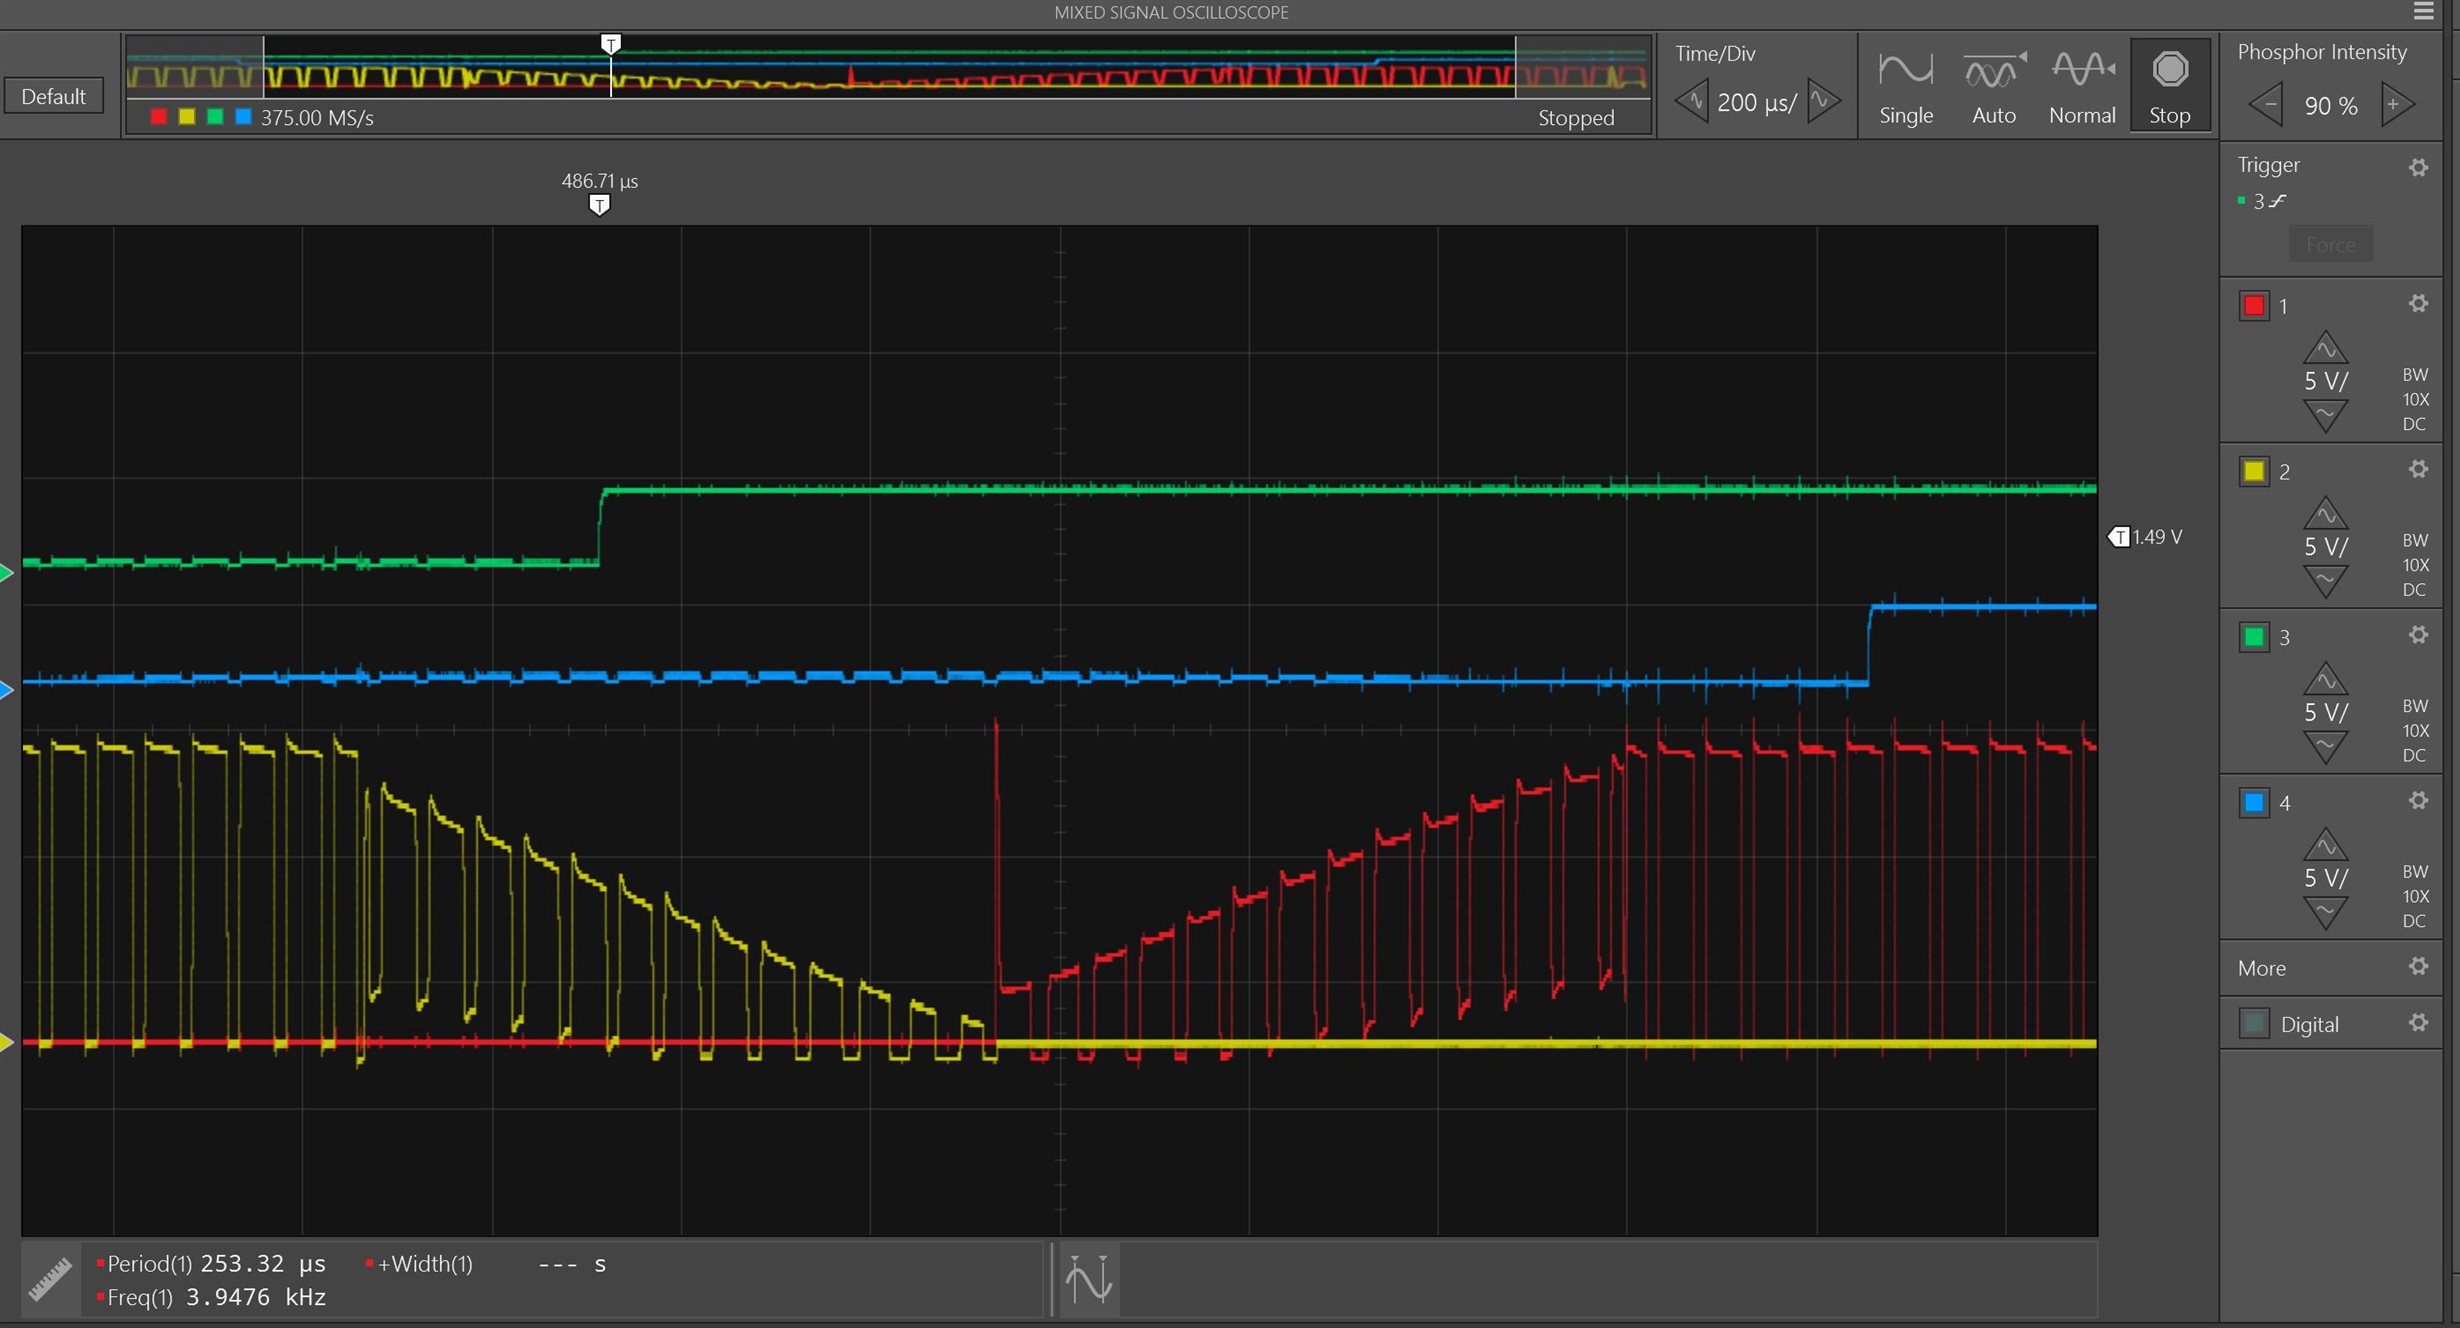Click channel 1 5 V/ scale value
Viewport: 2460px width, 1328px height.
[x=2326, y=381]
